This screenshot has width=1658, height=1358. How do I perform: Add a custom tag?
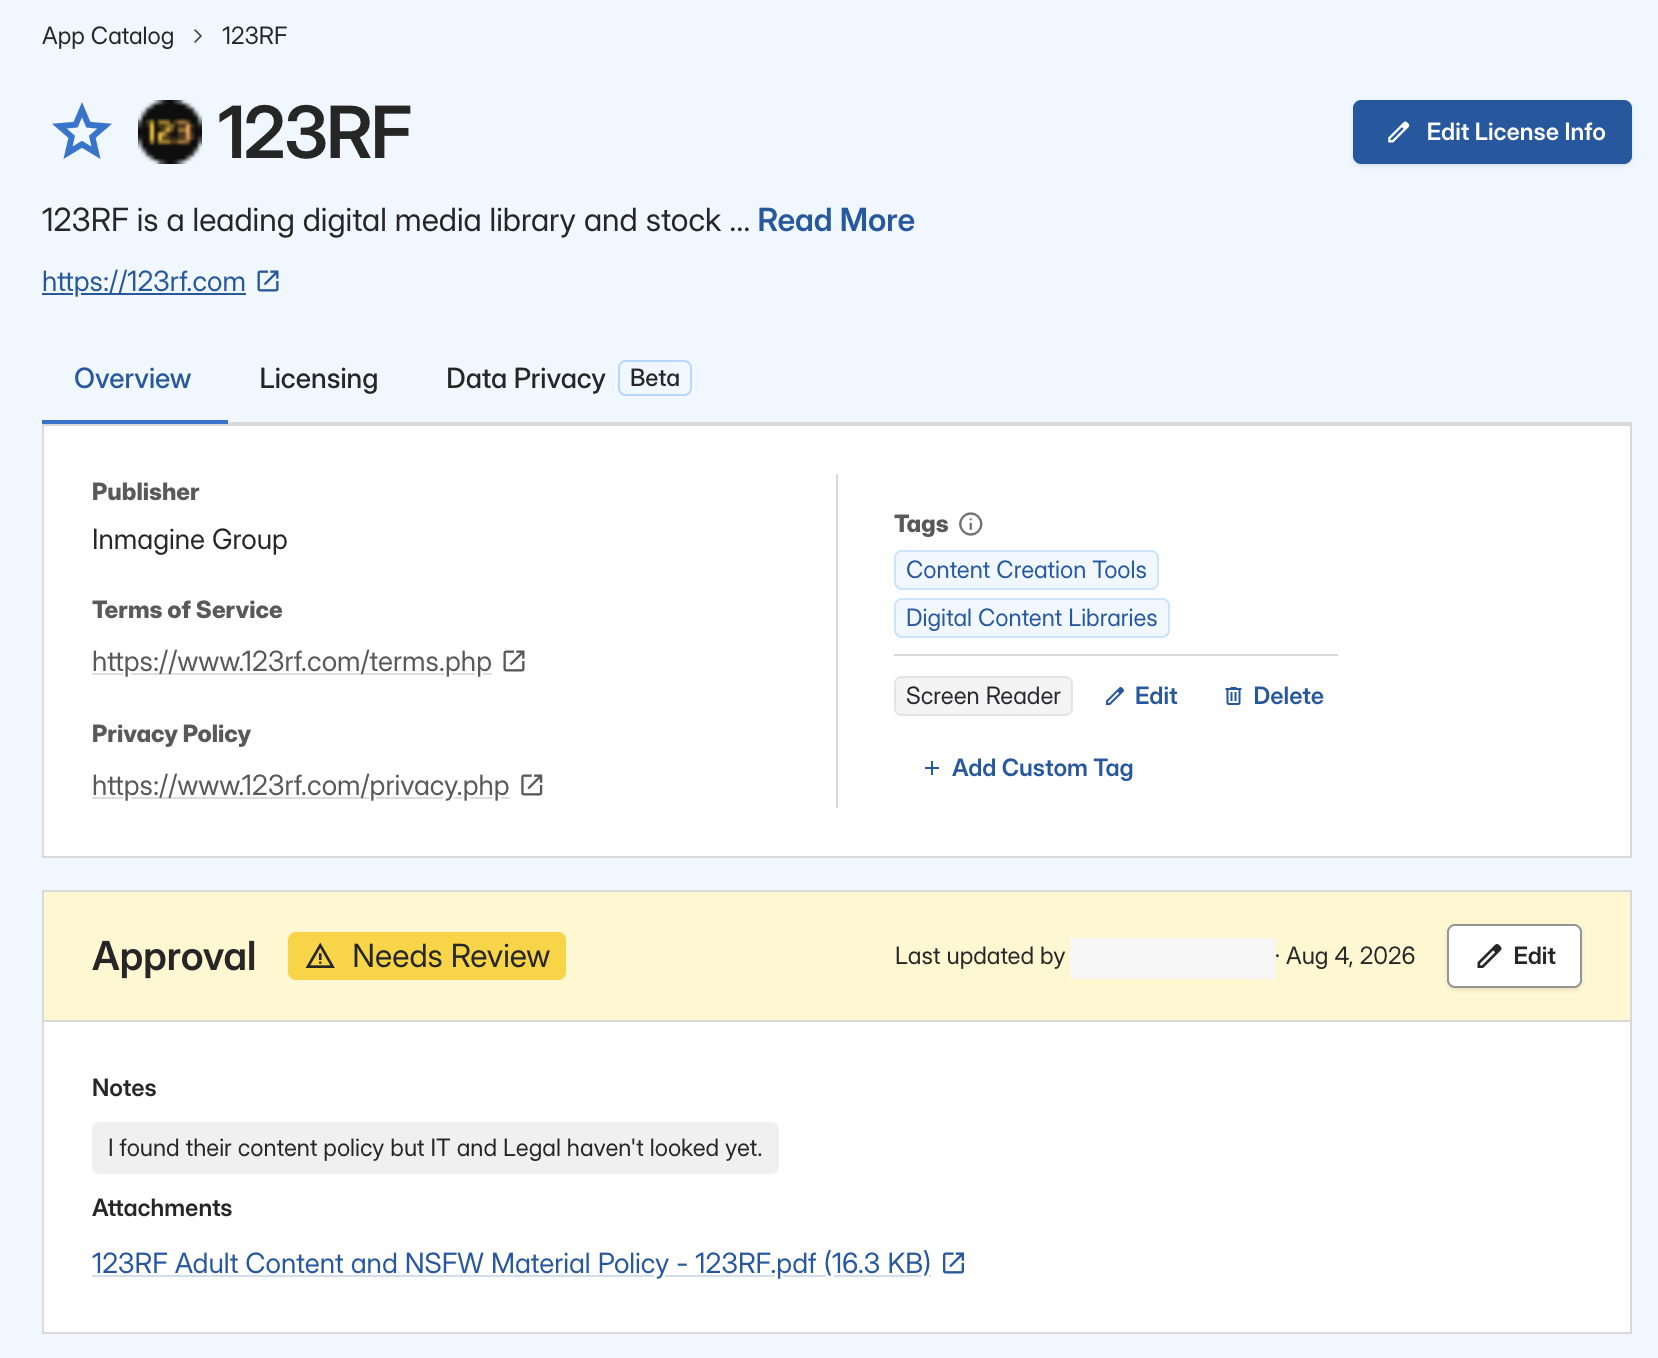coord(1028,768)
